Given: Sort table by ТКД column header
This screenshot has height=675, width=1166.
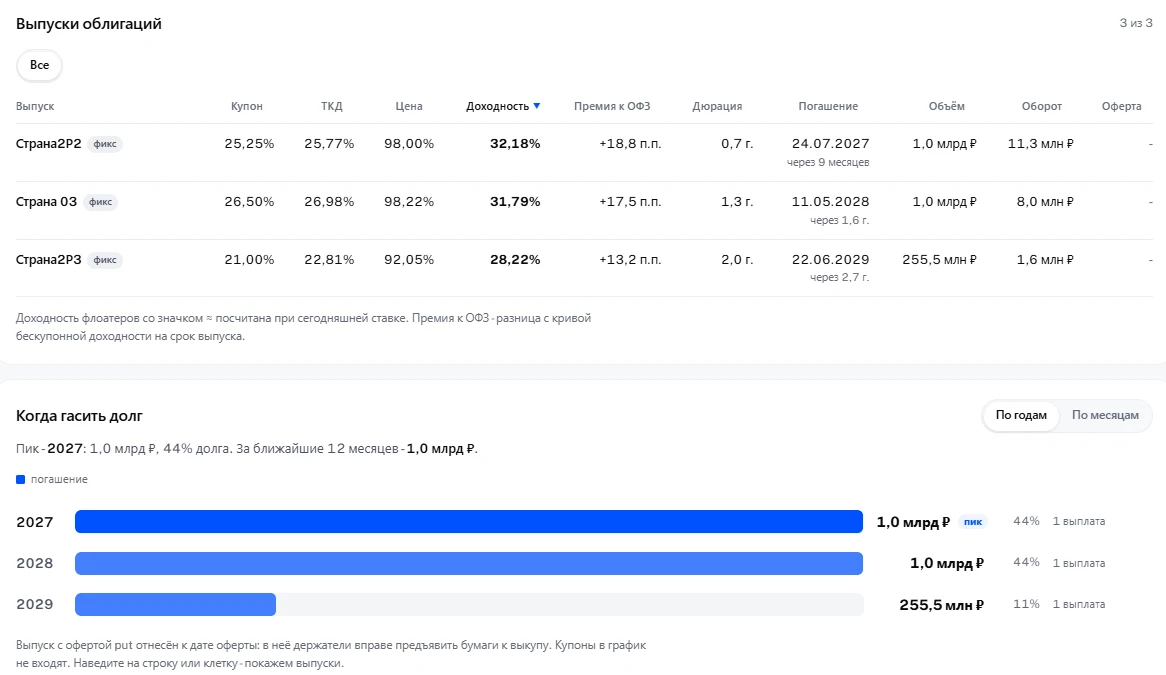Looking at the screenshot, I should click(332, 106).
